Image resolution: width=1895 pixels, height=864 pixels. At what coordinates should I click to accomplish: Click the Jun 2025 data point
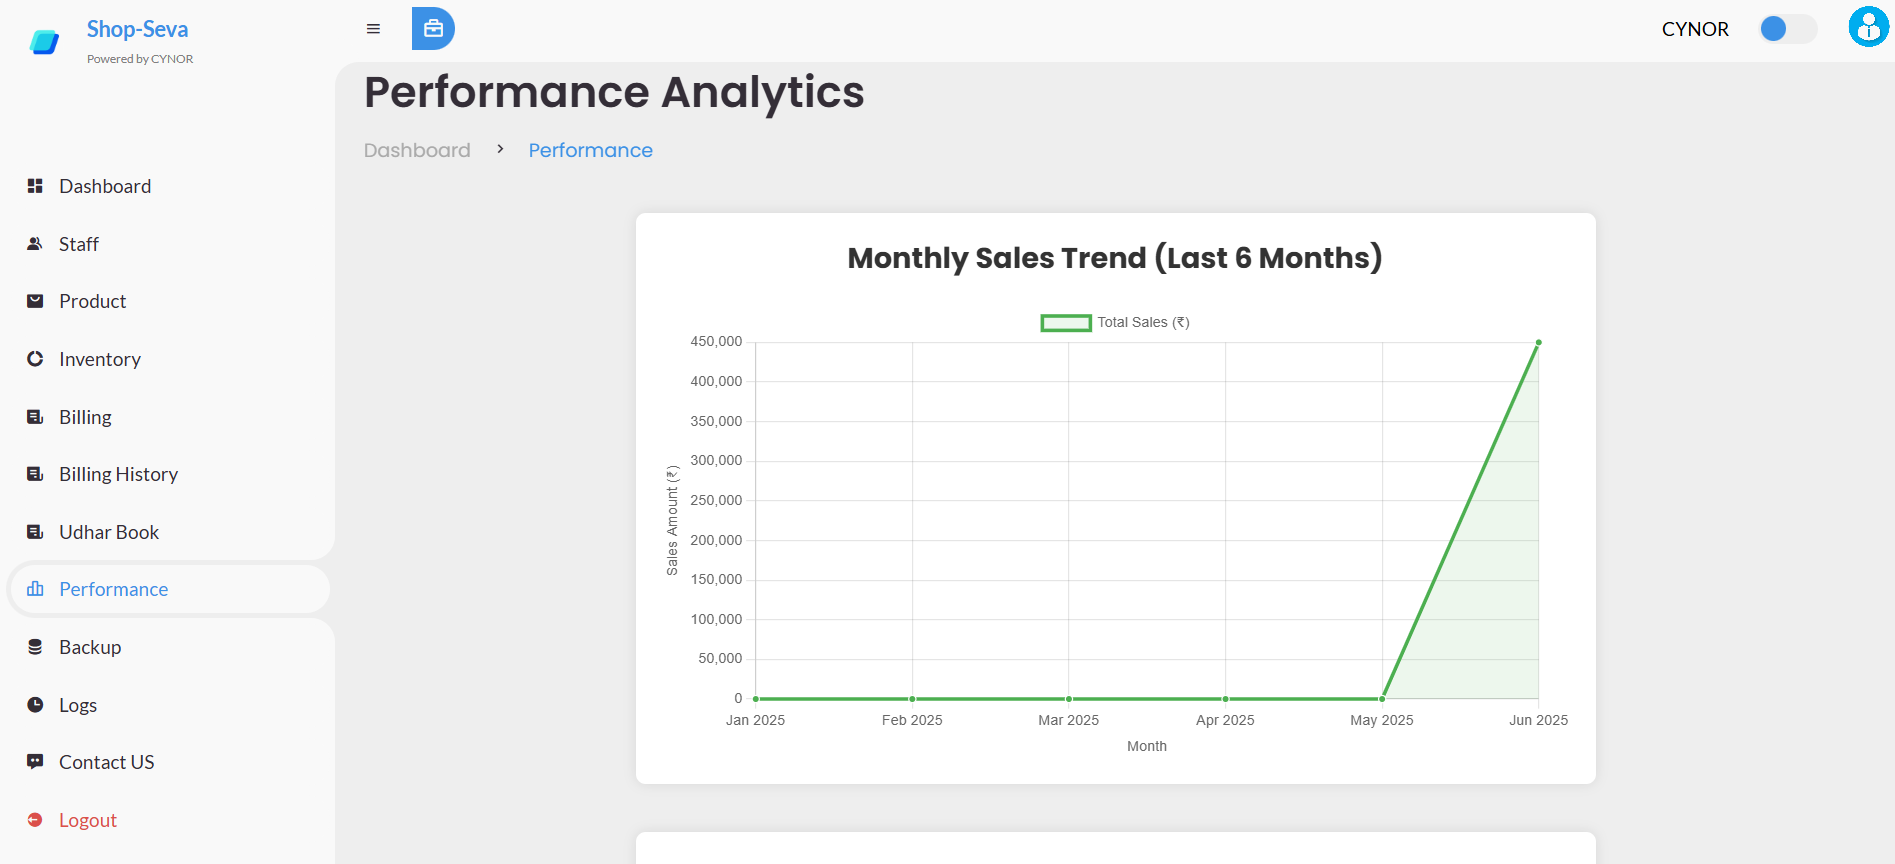tap(1538, 343)
